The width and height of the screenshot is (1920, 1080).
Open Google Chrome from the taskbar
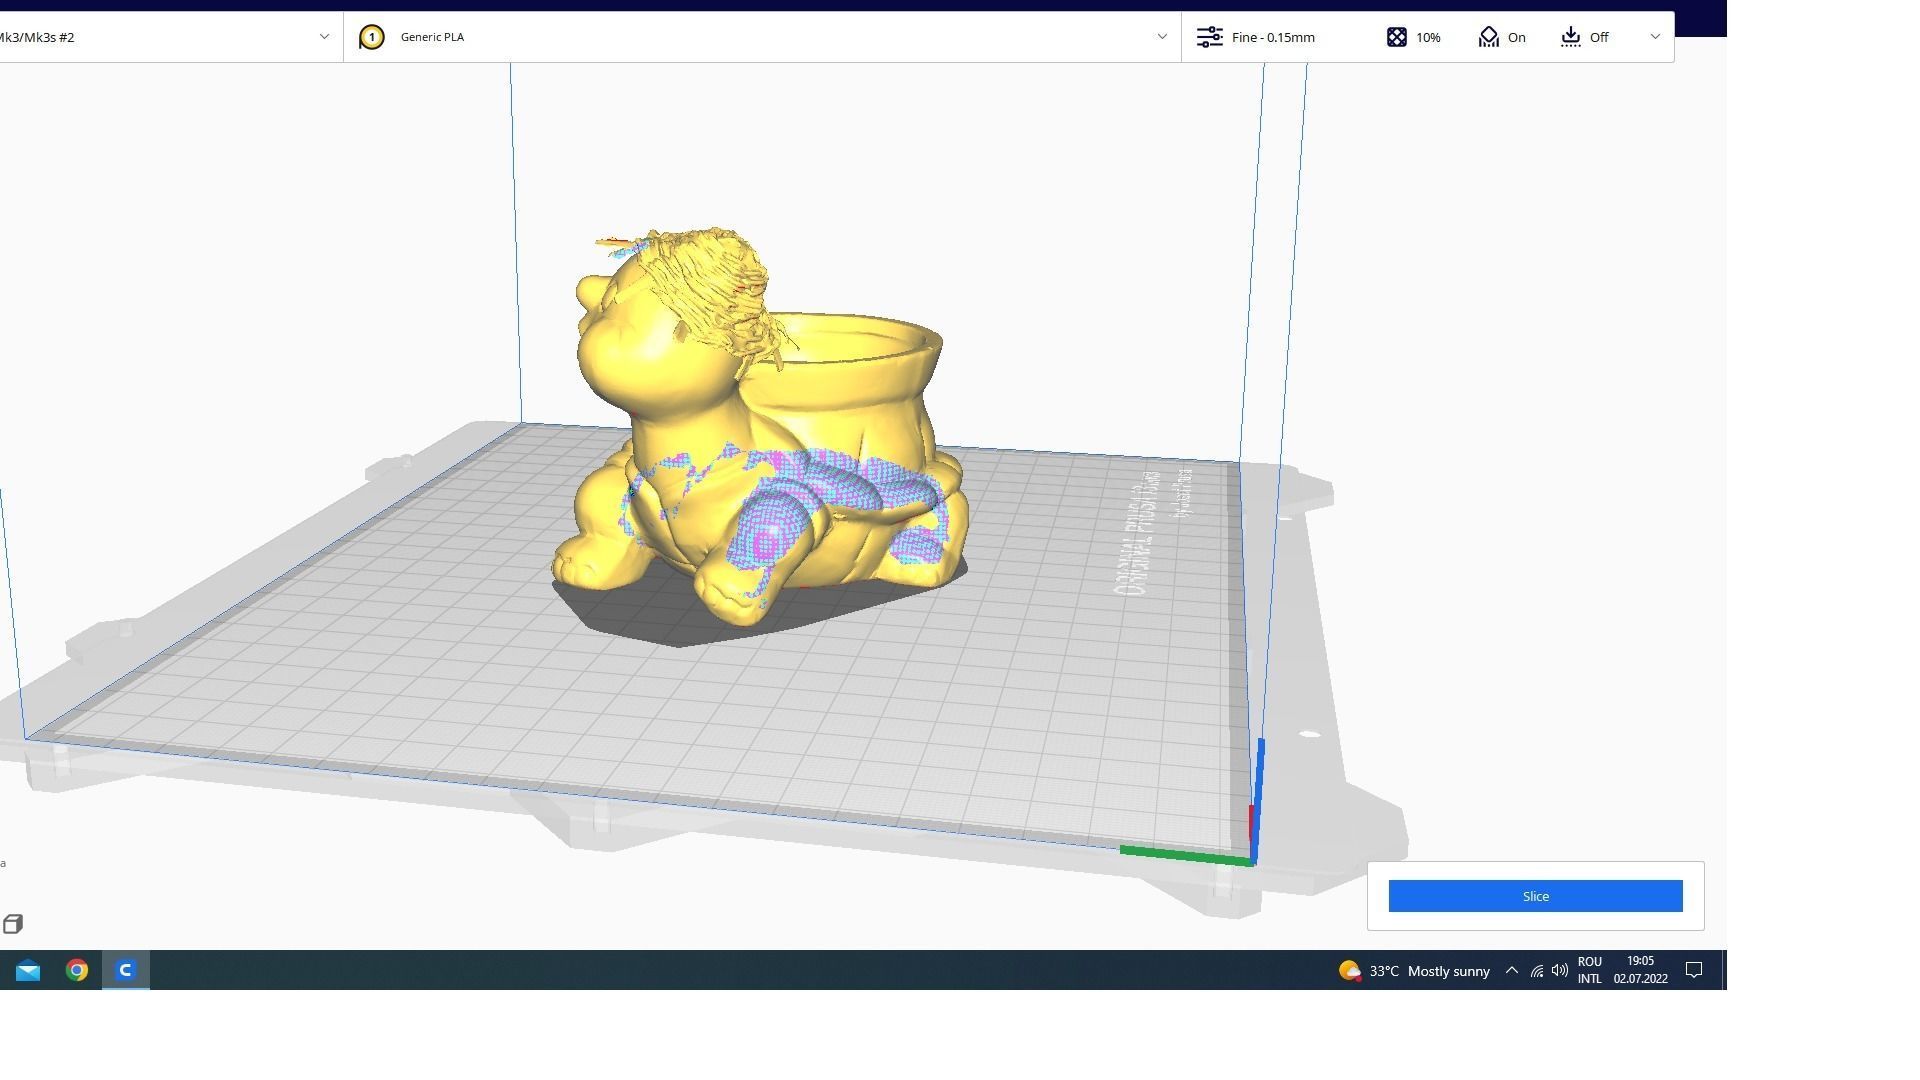coord(77,971)
